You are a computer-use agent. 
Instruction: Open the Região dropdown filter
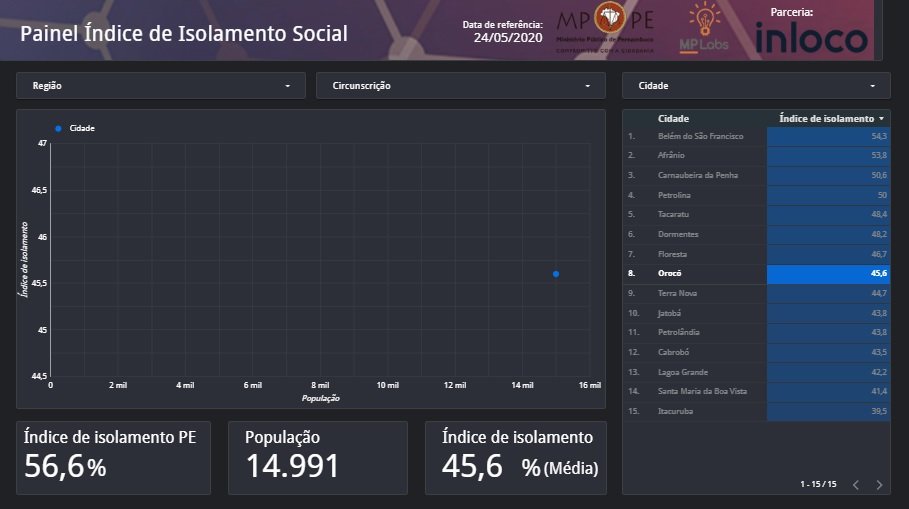coord(160,86)
